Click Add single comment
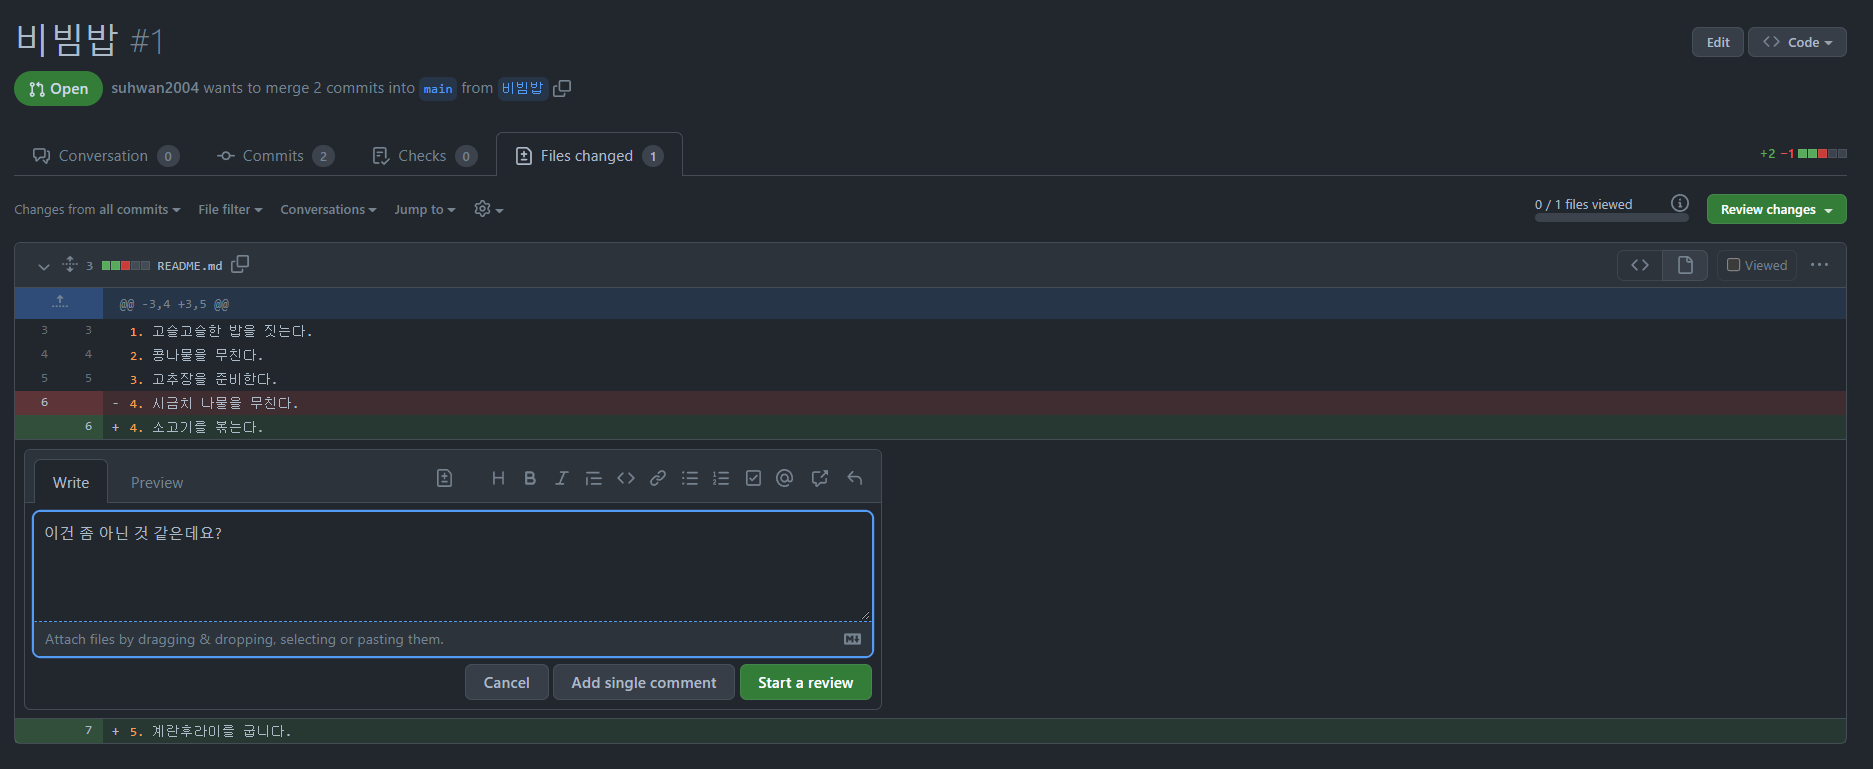The height and width of the screenshot is (769, 1873). click(644, 682)
